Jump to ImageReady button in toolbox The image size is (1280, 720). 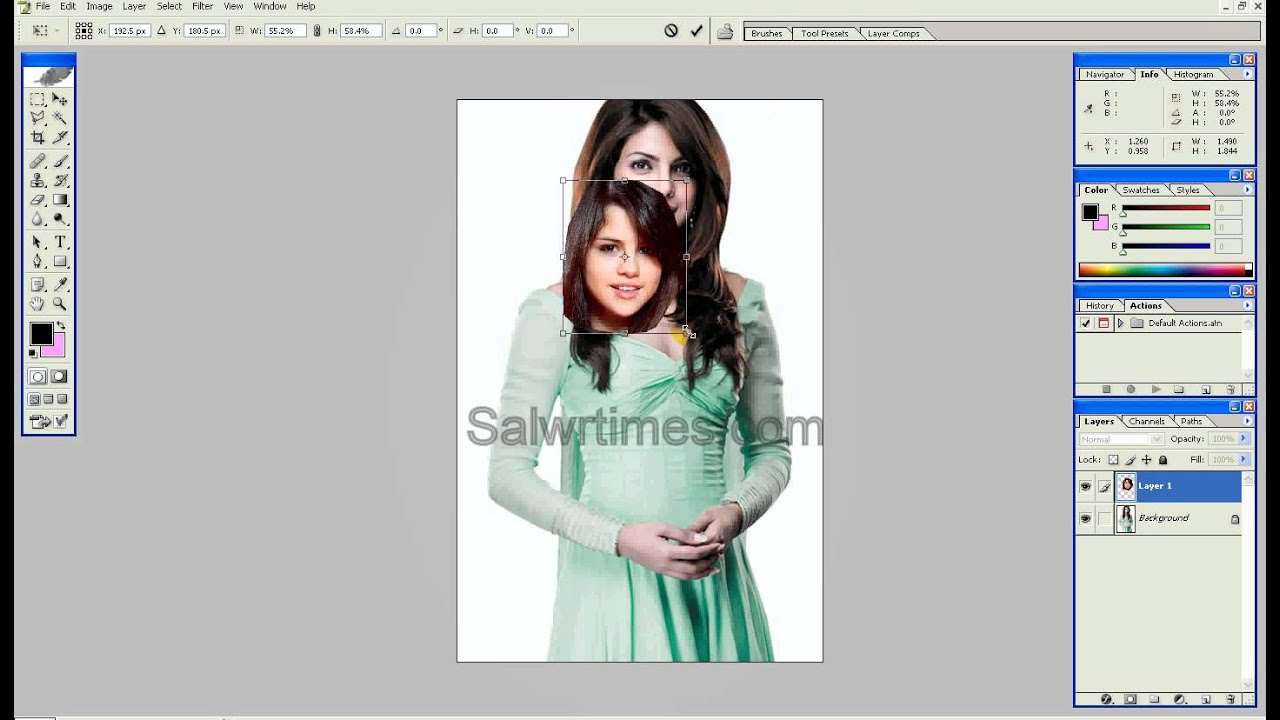point(41,422)
